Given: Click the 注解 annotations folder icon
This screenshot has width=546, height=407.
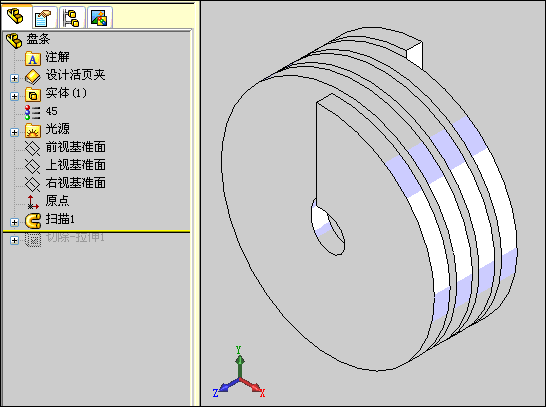Looking at the screenshot, I should point(33,58).
